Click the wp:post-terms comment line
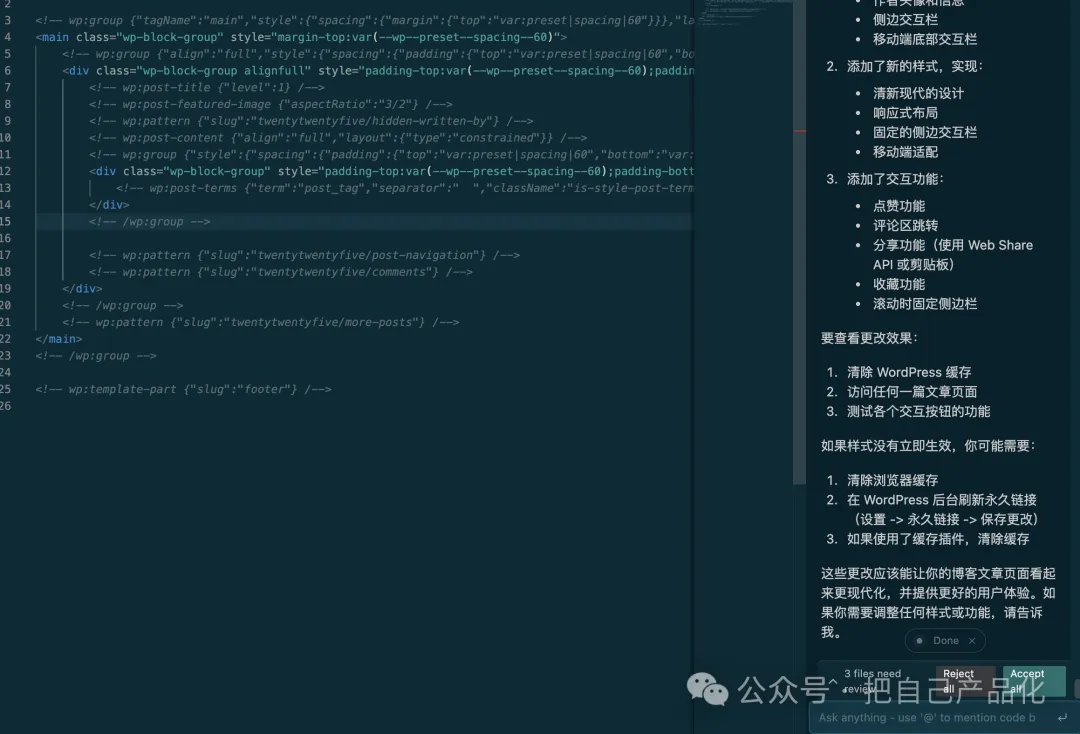Image resolution: width=1080 pixels, height=734 pixels. coord(404,188)
